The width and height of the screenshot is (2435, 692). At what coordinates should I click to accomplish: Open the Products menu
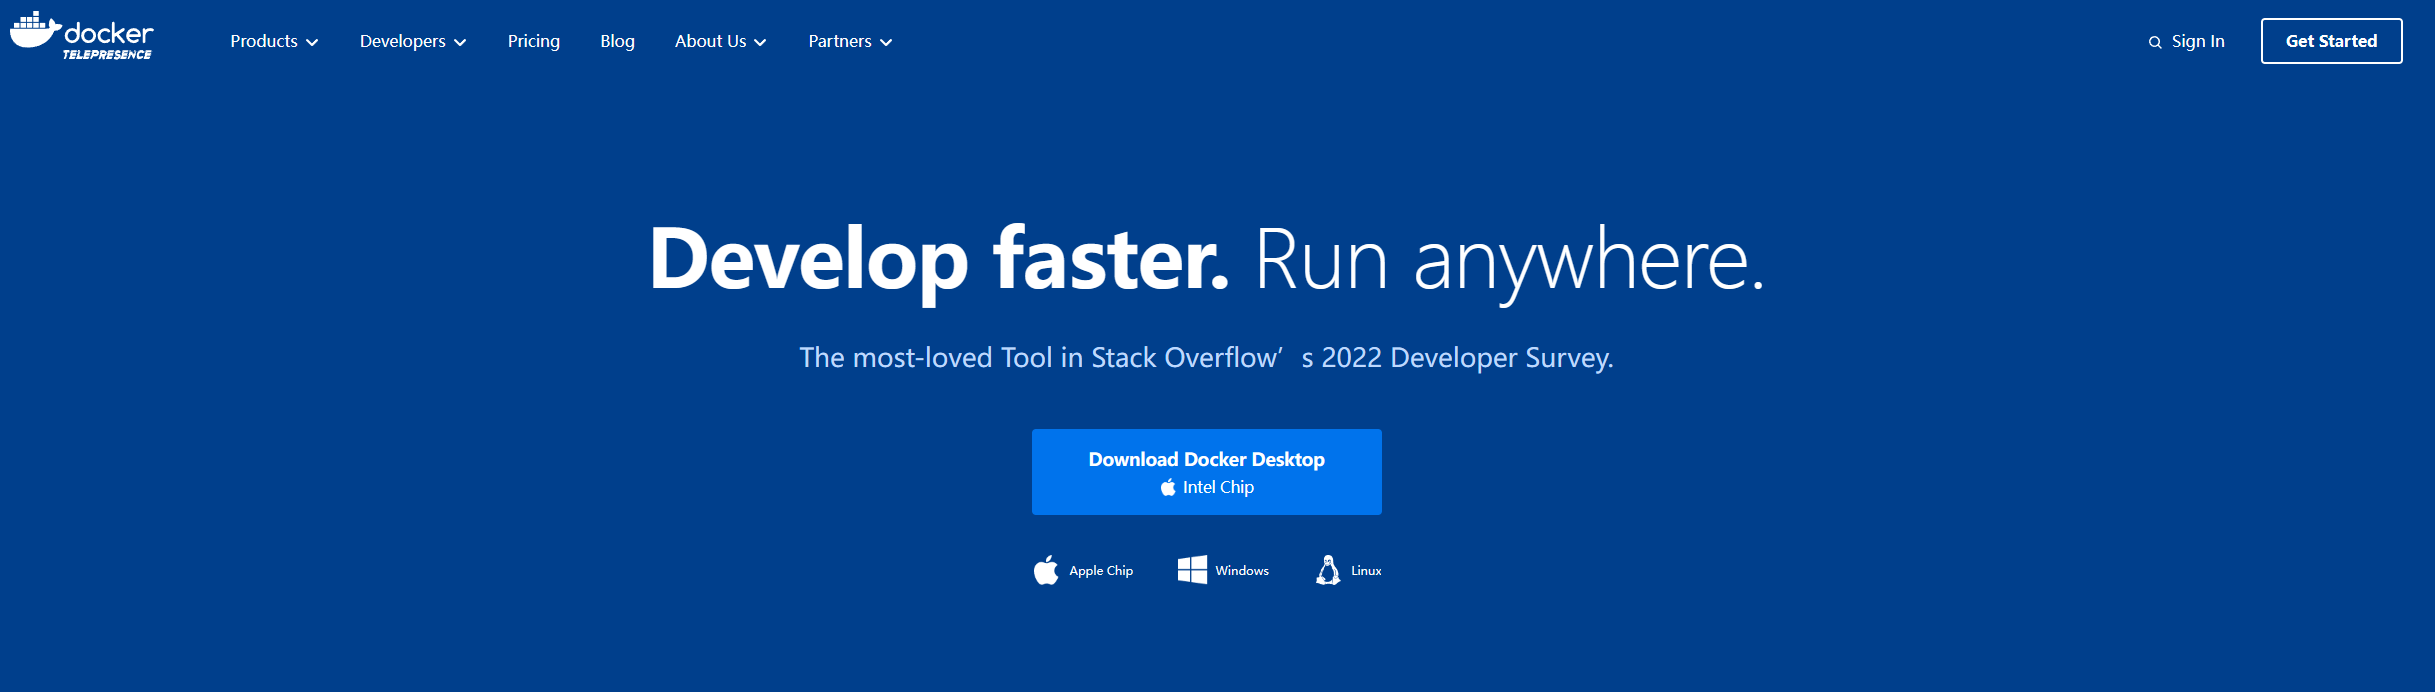[x=274, y=41]
